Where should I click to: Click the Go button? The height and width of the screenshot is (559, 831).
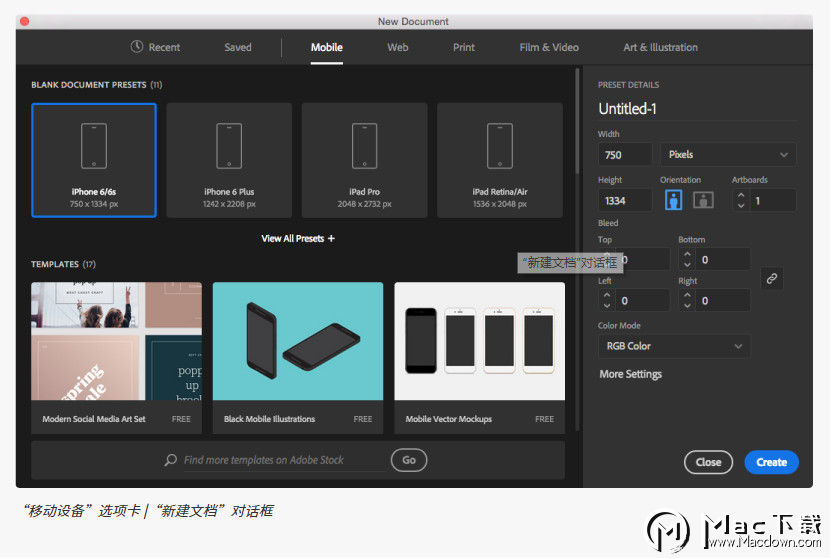pos(409,460)
